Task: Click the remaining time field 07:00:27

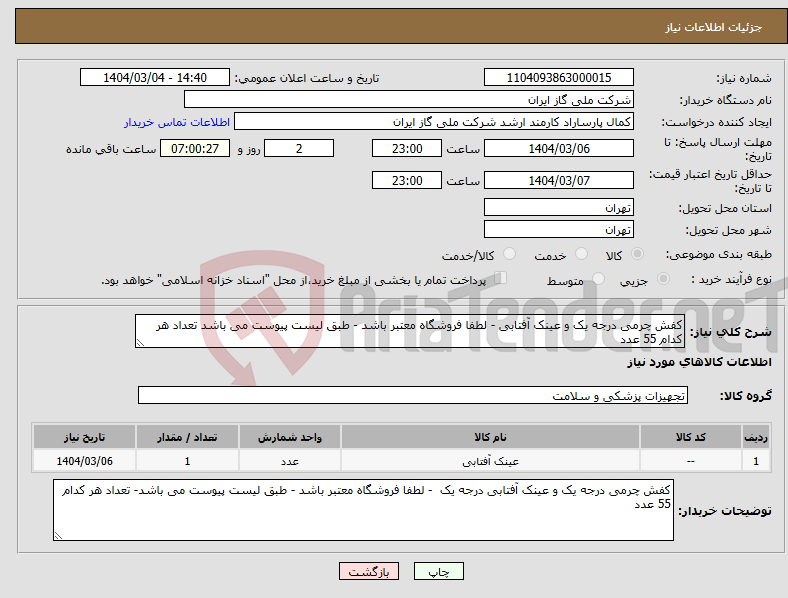Action: [195, 148]
